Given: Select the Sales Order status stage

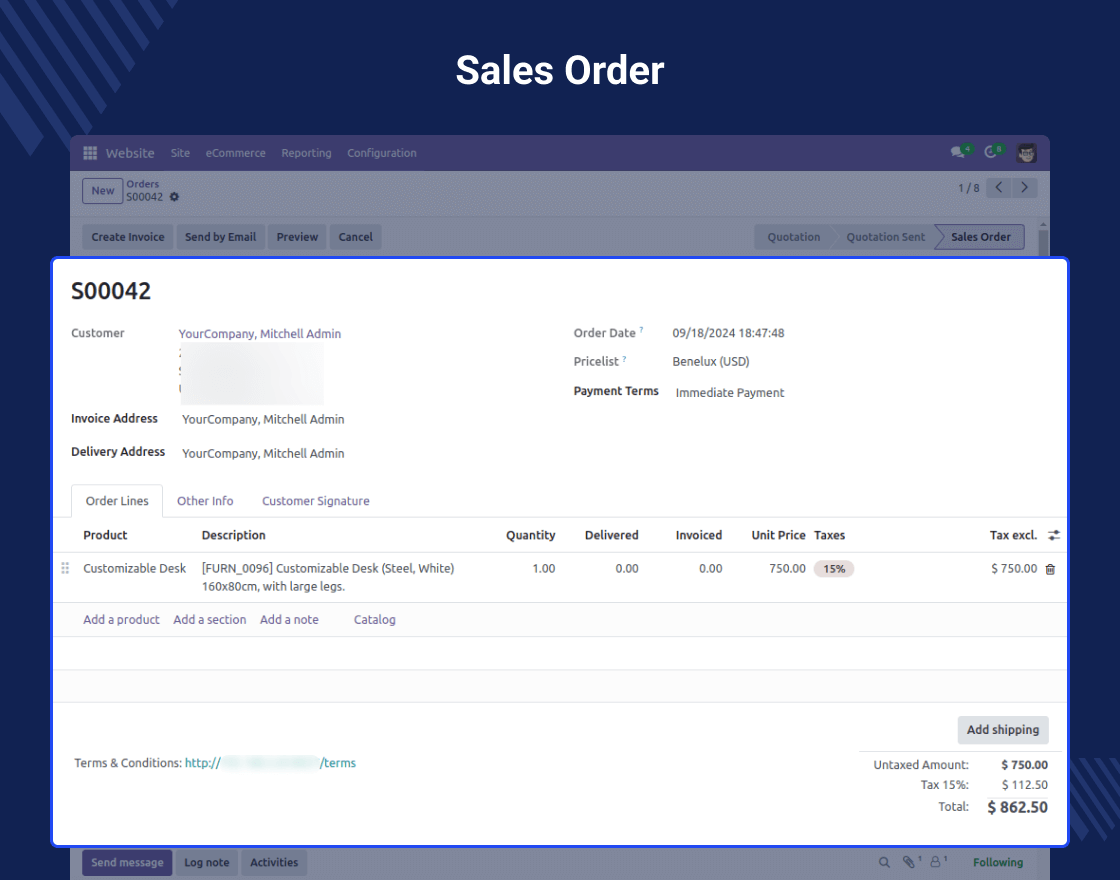Looking at the screenshot, I should coord(981,237).
